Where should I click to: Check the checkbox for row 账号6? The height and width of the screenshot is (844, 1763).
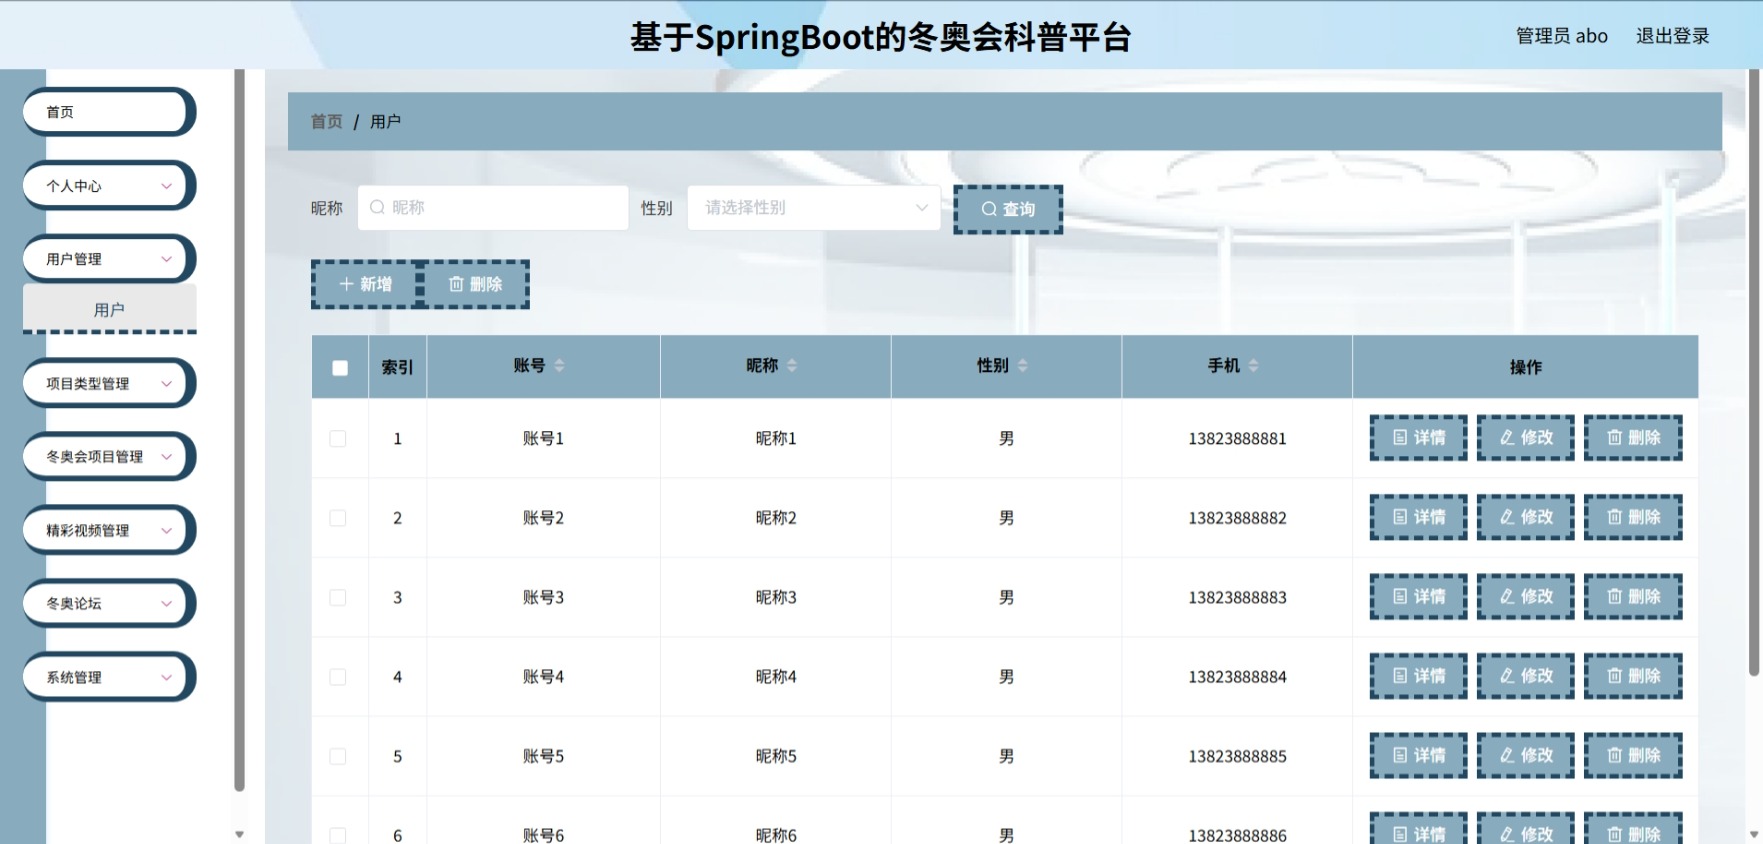(338, 835)
